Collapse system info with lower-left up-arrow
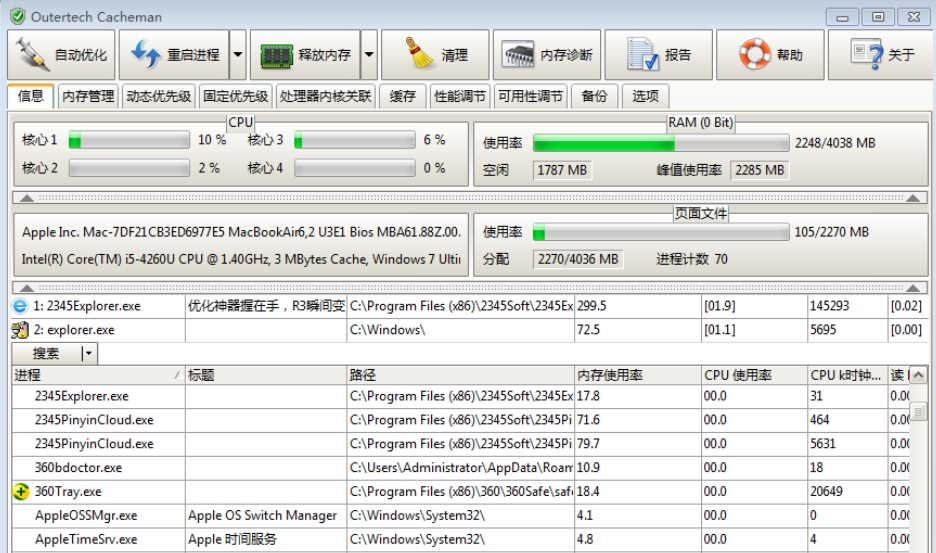936x553 pixels. (27, 287)
